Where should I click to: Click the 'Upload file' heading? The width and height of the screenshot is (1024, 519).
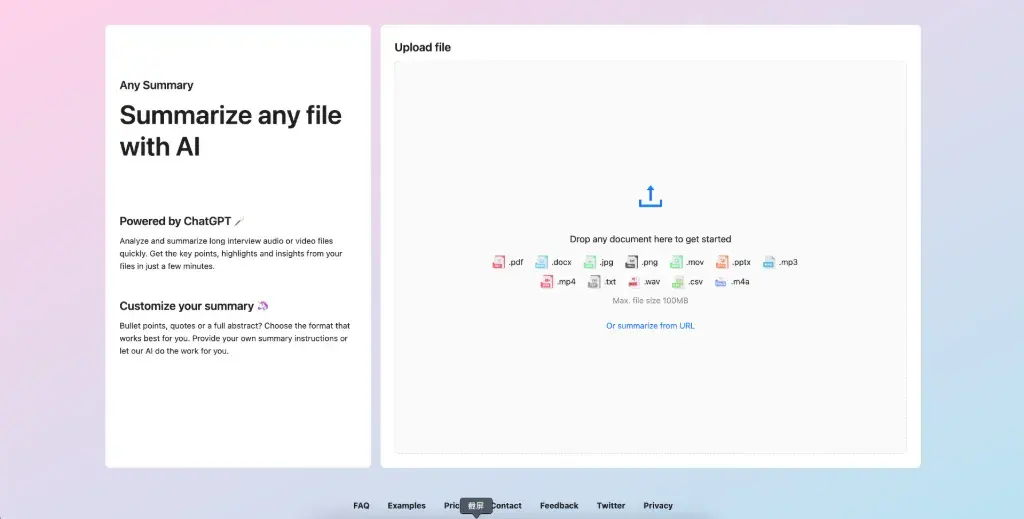423,47
